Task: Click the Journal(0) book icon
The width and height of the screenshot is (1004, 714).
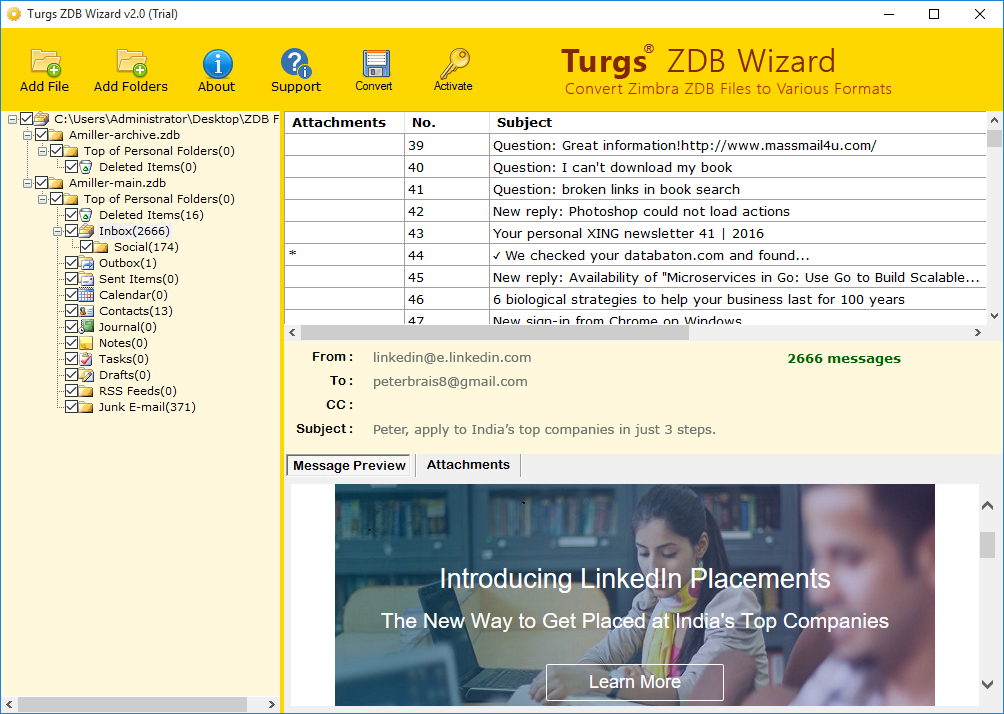Action: (86, 327)
